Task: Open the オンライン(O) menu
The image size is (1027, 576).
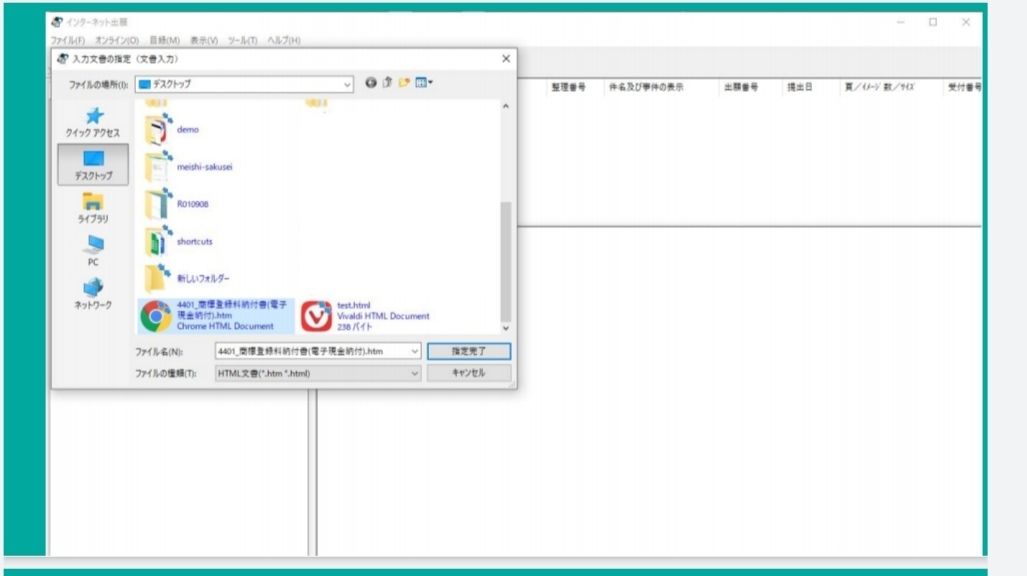Action: click(x=117, y=40)
